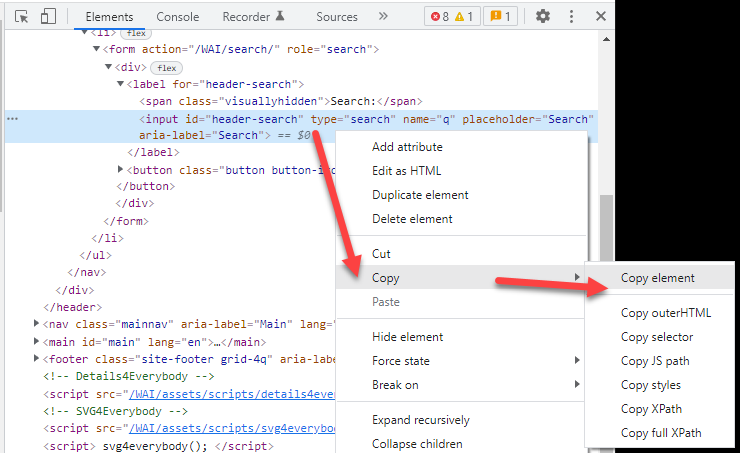Open the Copy submenu item

462,277
